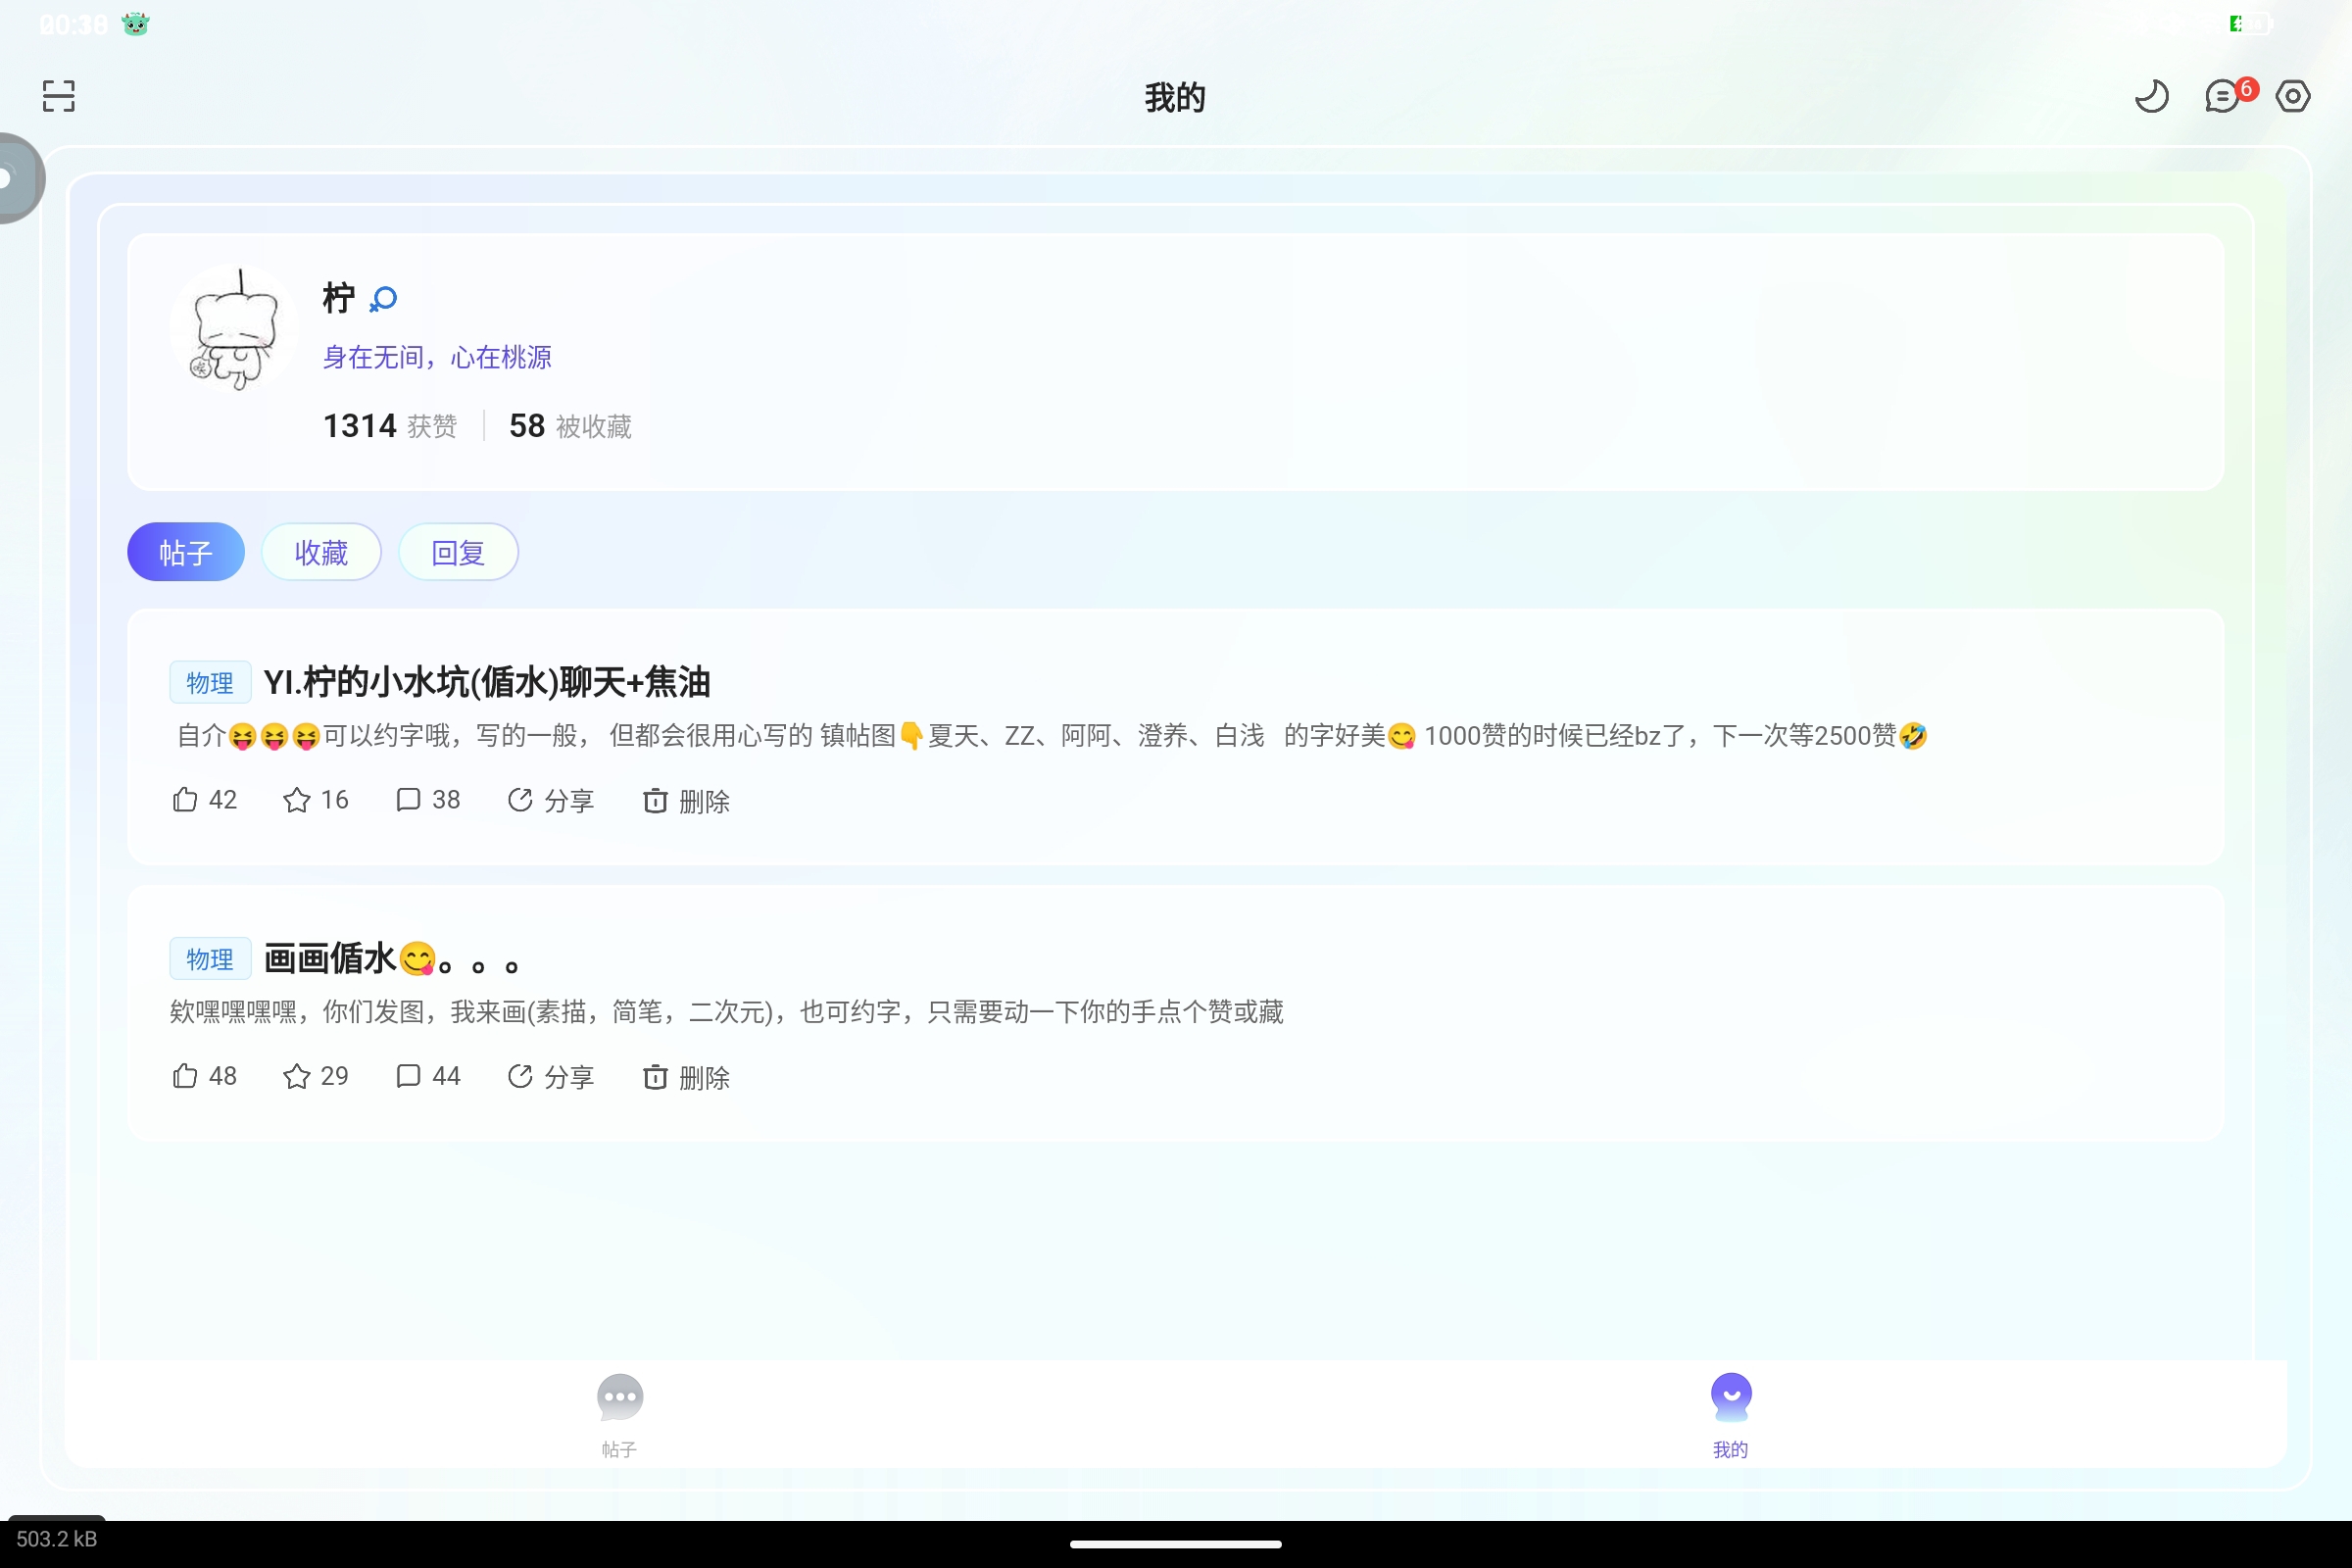Open the 物理 category of the first post
Viewport: 2352px width, 1568px height.
(x=210, y=683)
